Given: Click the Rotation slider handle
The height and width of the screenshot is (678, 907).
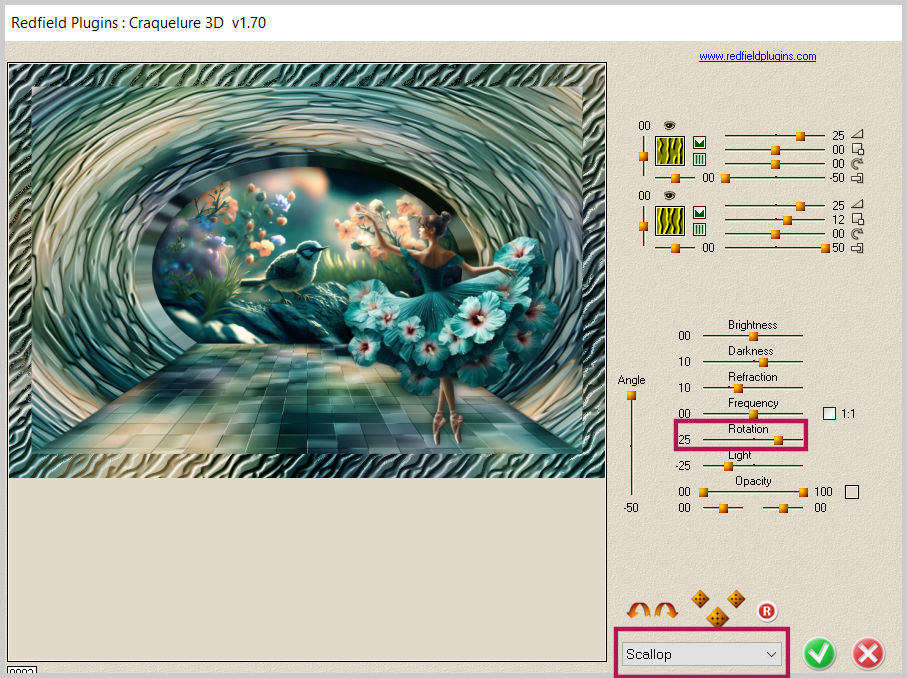Looking at the screenshot, I should coord(779,440).
